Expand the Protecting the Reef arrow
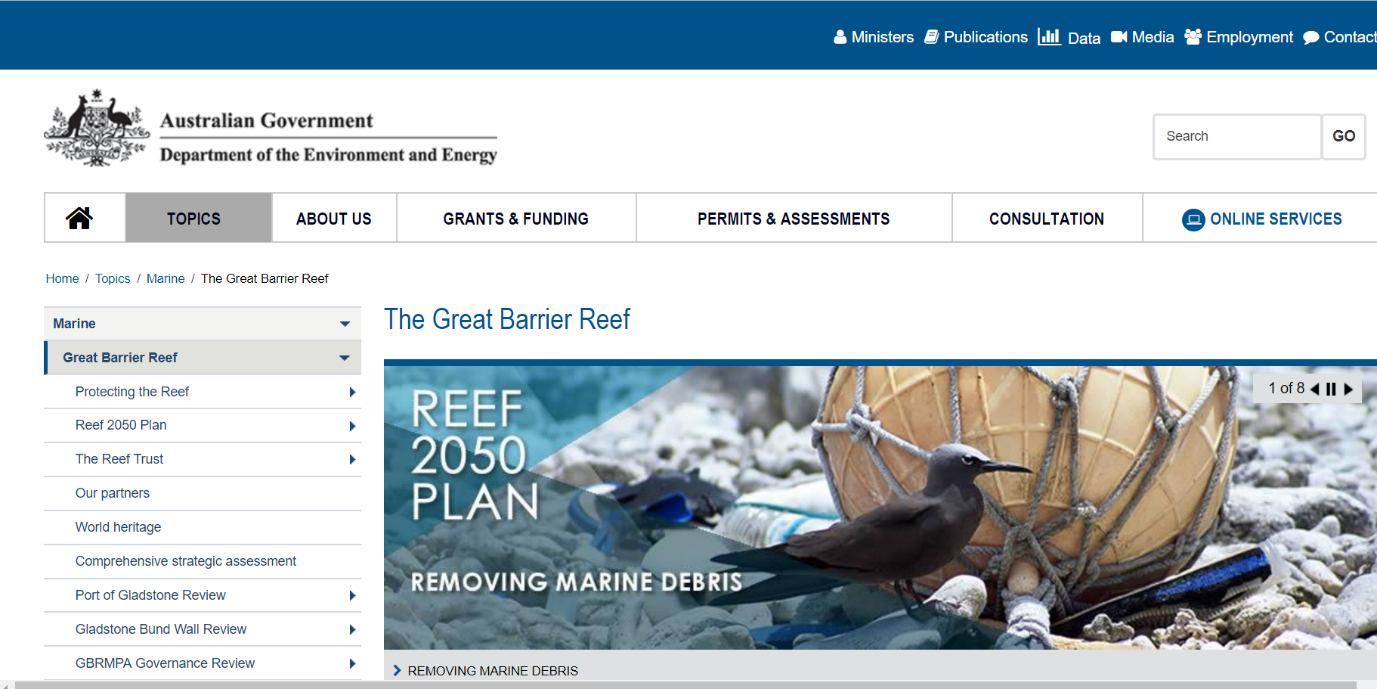This screenshot has height=689, width=1377. point(352,392)
